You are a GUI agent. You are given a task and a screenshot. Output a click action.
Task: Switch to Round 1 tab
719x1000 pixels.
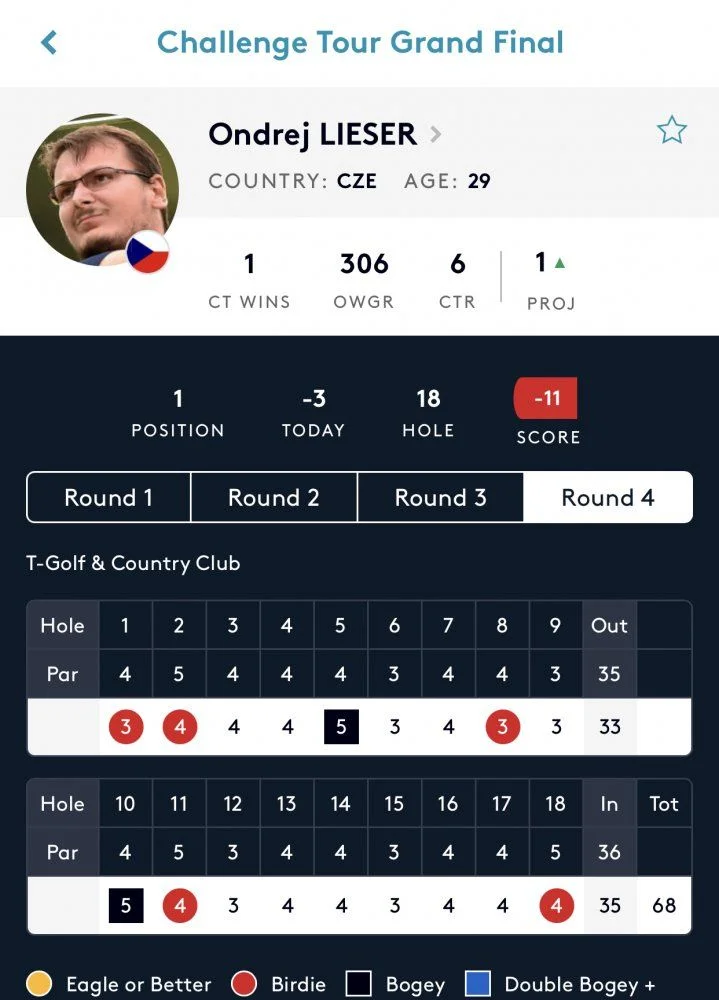point(108,497)
